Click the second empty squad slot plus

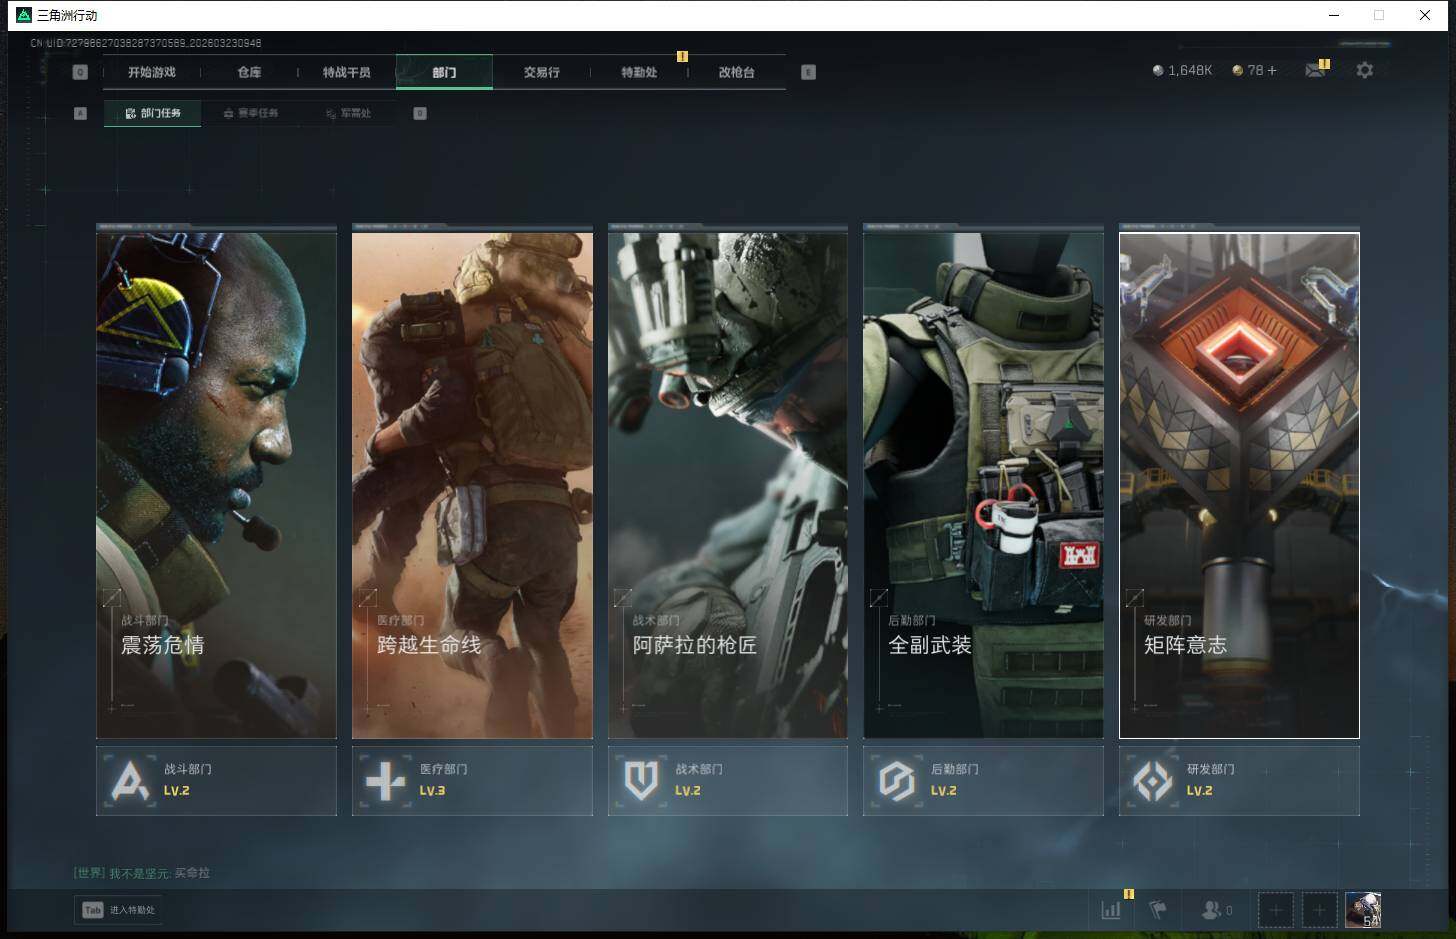click(1319, 910)
